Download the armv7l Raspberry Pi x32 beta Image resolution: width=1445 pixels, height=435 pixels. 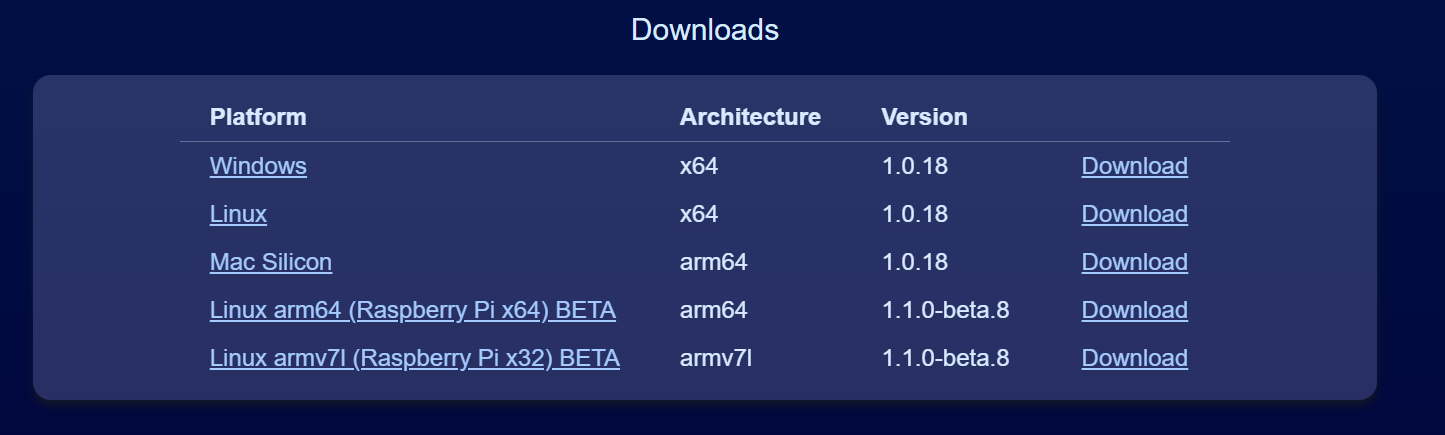pos(1134,358)
